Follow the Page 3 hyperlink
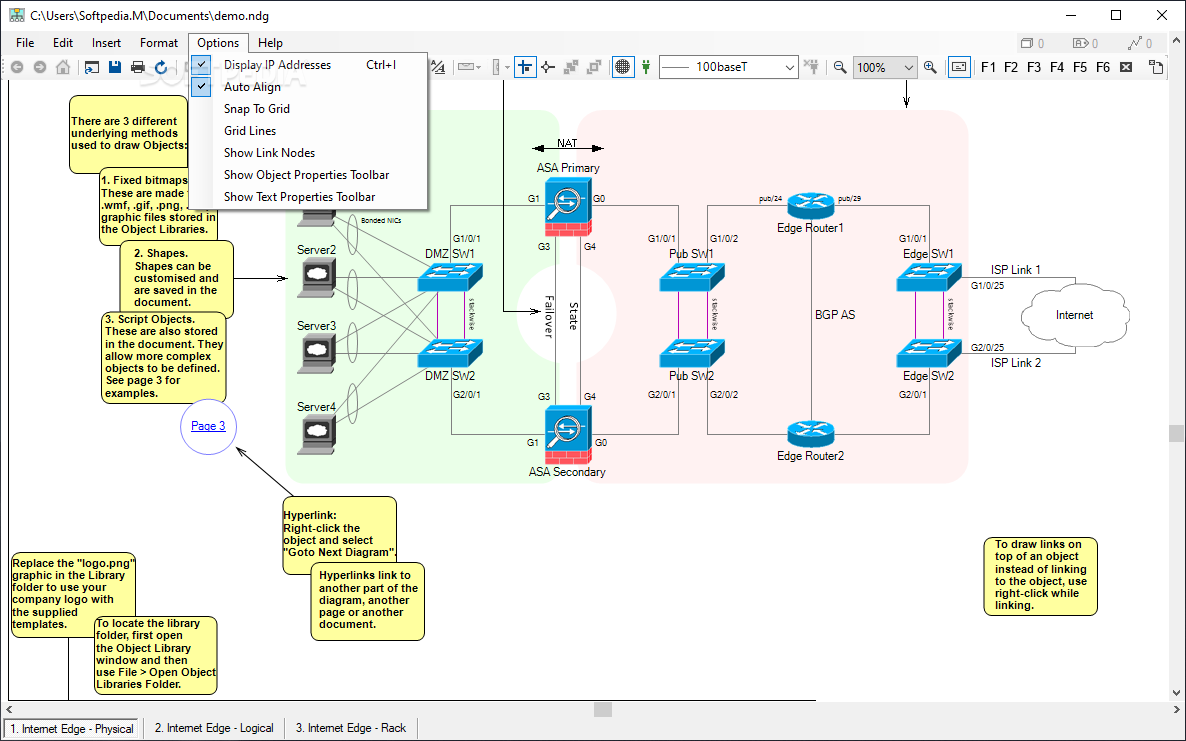This screenshot has width=1186, height=741. click(208, 426)
